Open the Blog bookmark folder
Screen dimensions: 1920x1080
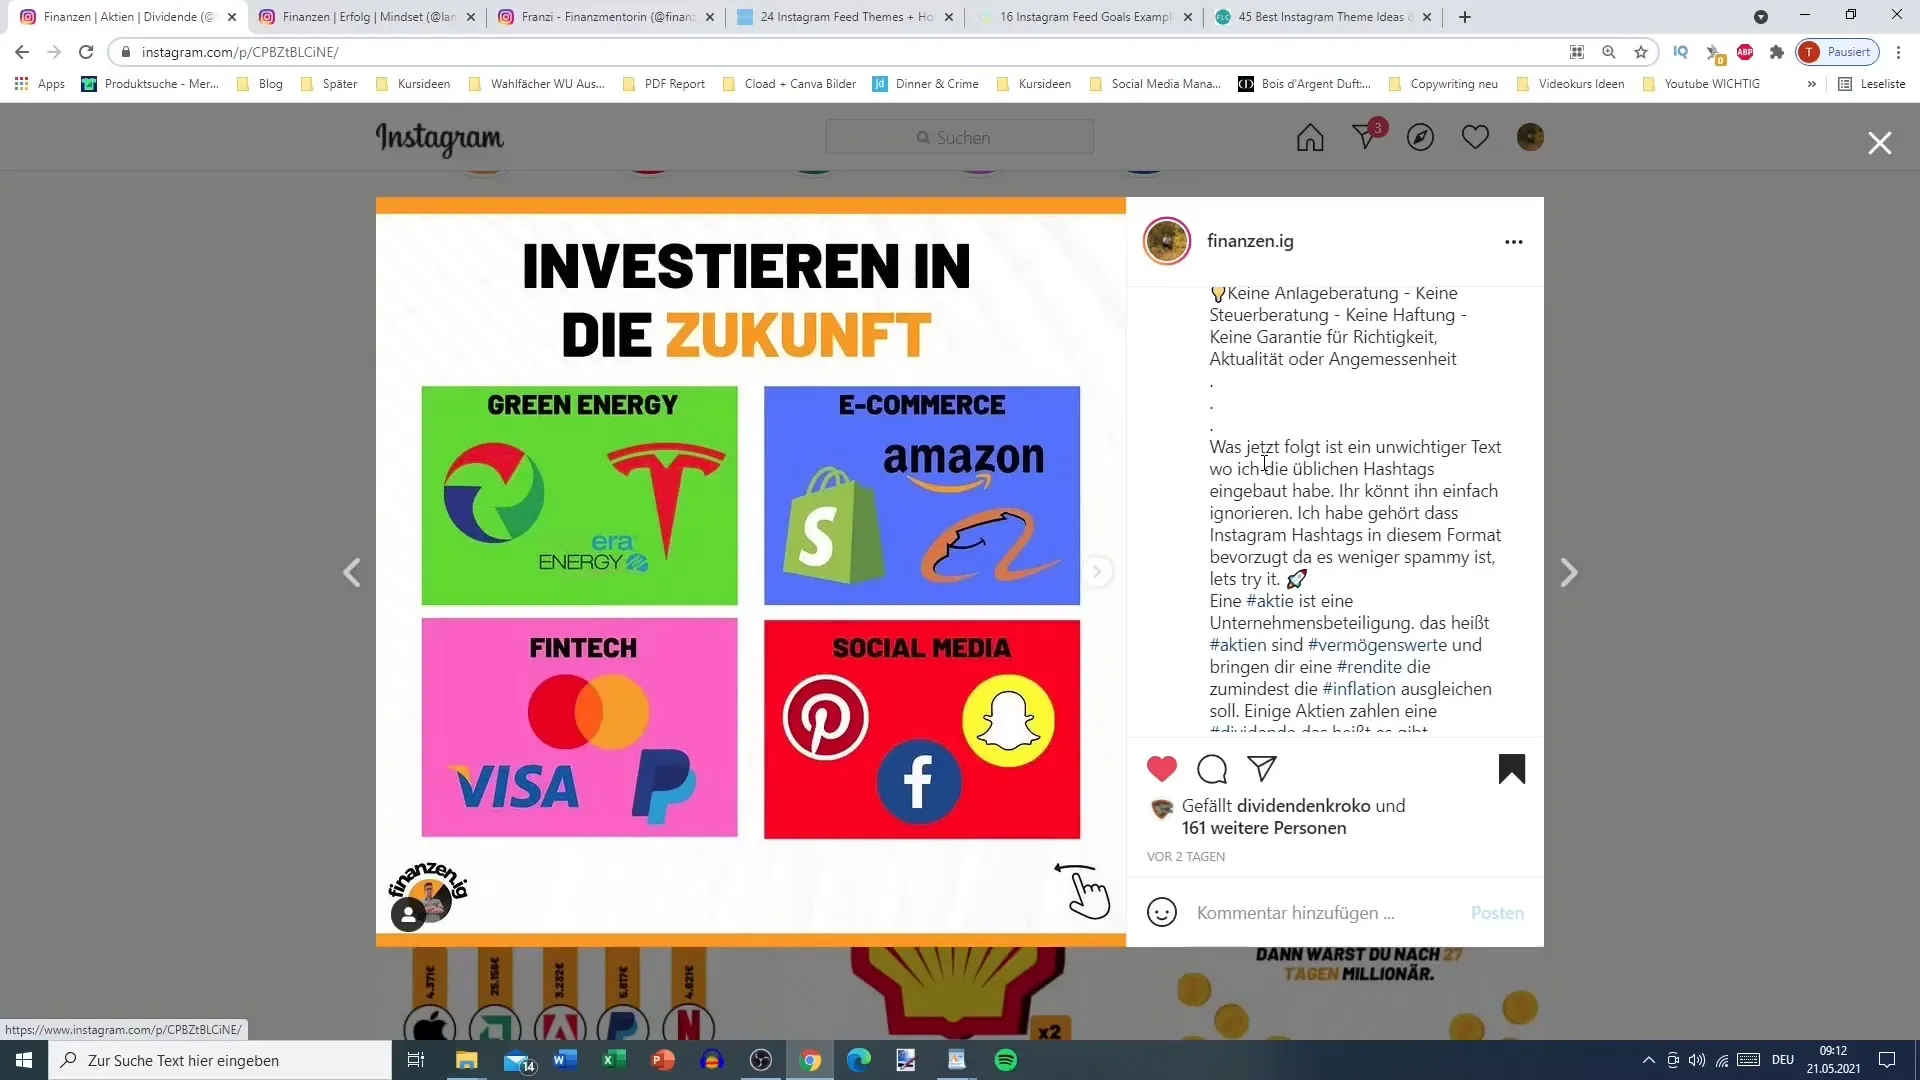[260, 84]
